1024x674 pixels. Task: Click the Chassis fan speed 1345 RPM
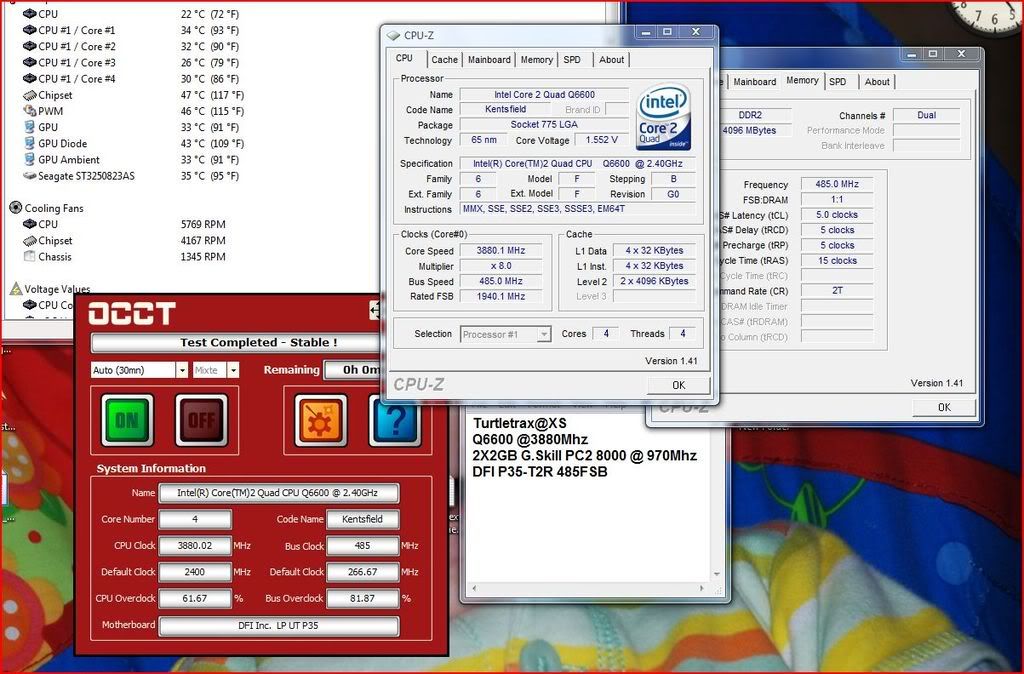pyautogui.click(x=203, y=257)
